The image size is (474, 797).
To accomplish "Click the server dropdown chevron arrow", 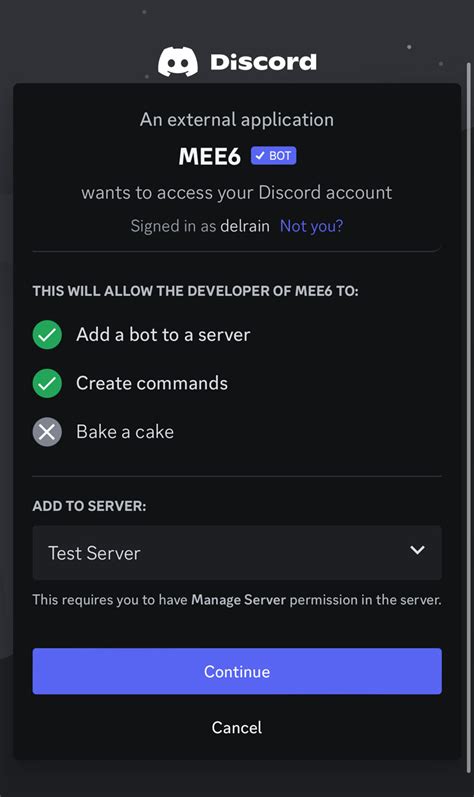I will 417,550.
